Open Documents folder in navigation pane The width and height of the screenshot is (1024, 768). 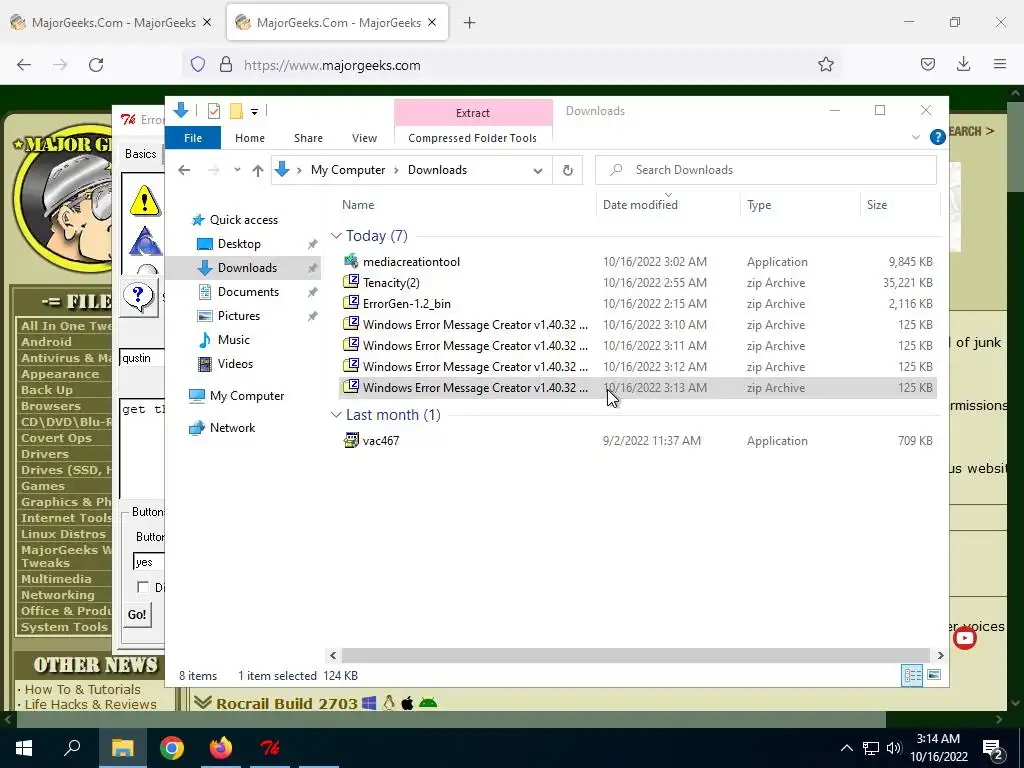pos(248,292)
